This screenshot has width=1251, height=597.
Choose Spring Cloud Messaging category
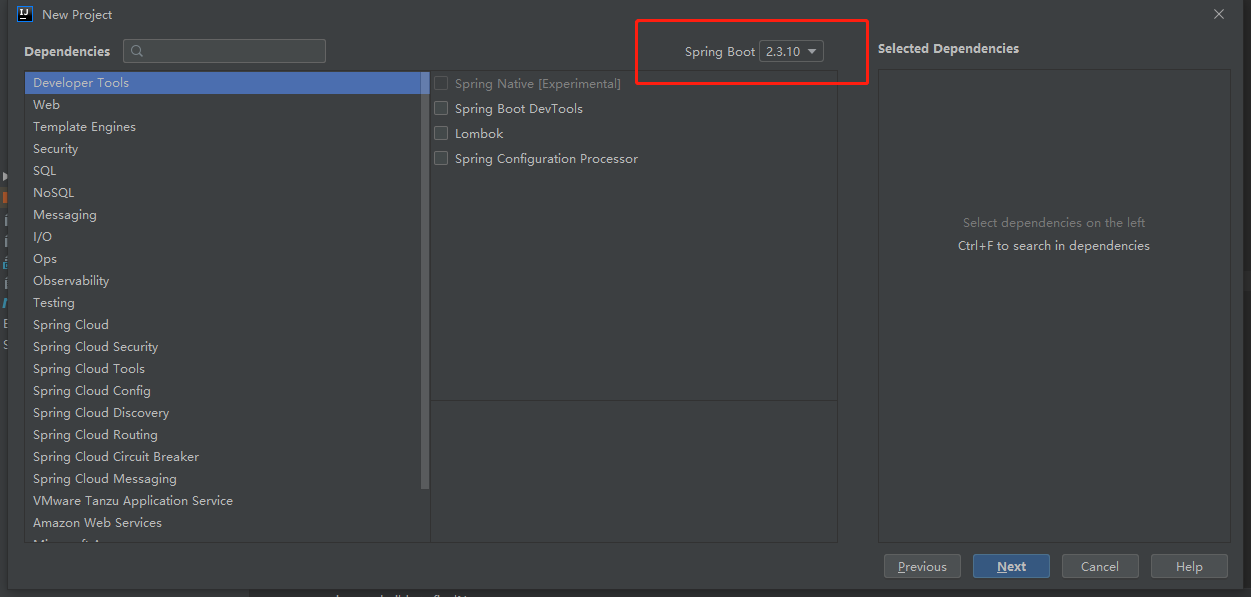[x=223, y=479]
